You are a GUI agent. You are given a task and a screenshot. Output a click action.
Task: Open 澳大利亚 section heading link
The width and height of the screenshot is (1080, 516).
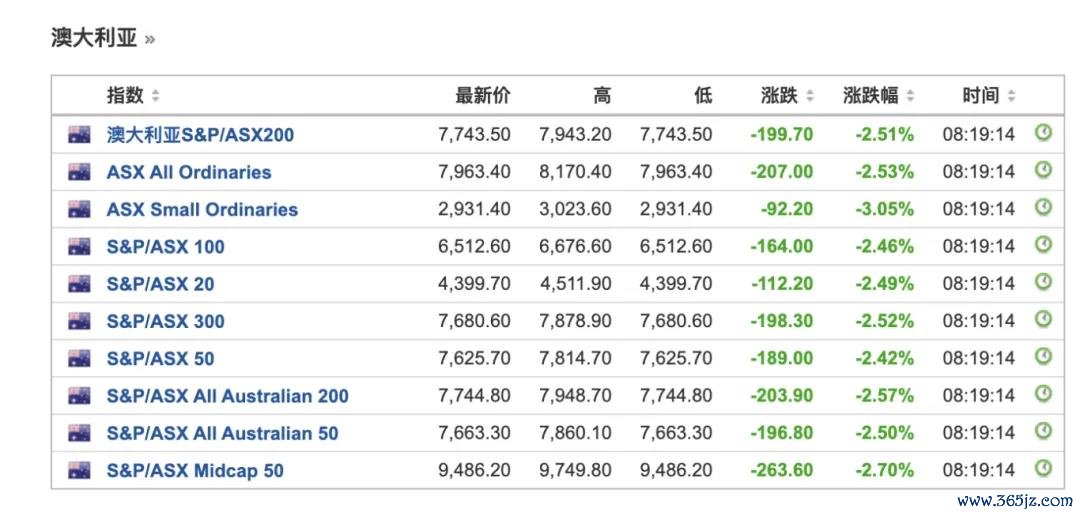(103, 38)
